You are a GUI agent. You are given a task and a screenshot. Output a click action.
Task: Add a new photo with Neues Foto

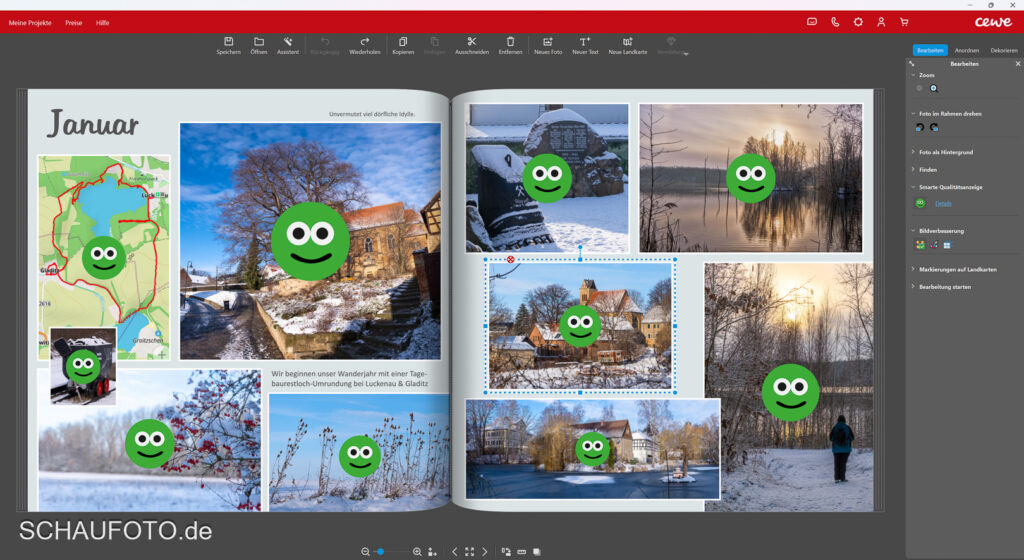click(x=548, y=42)
